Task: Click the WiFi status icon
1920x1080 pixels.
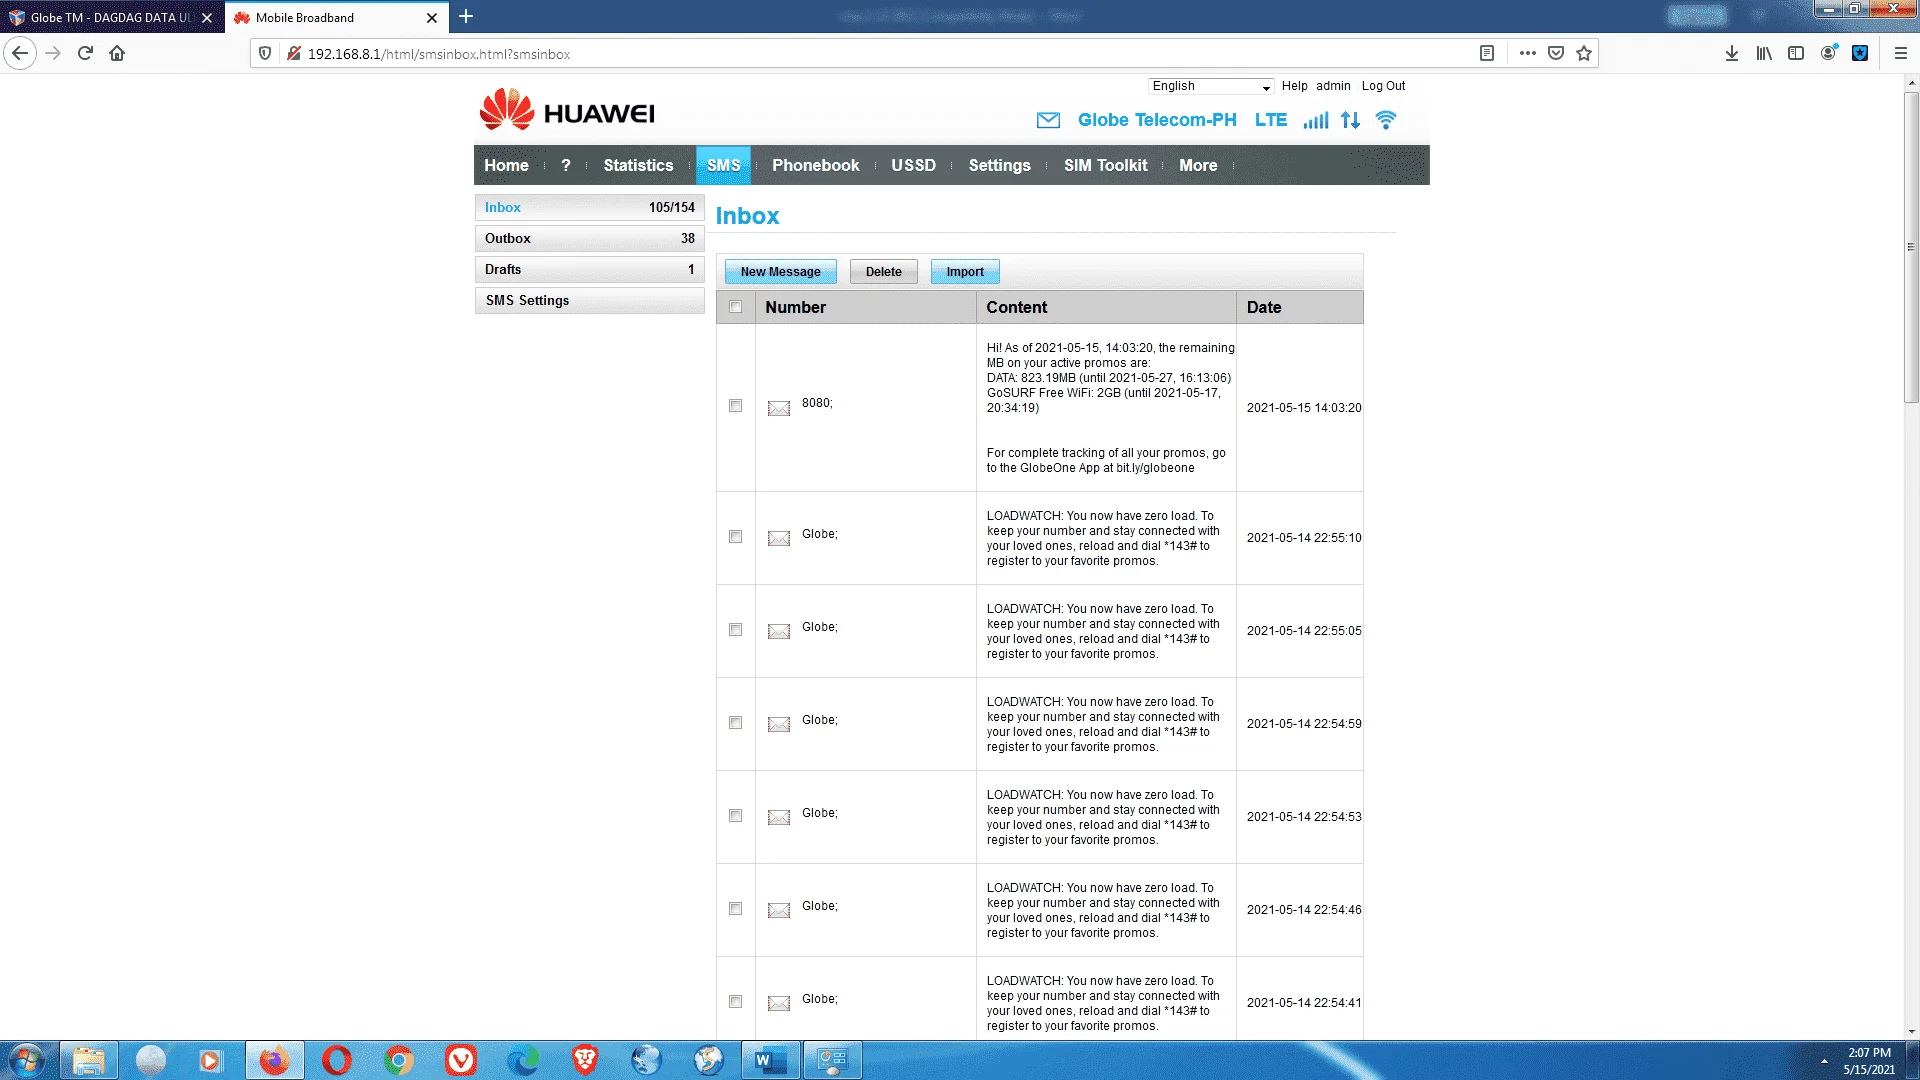Action: coord(1386,120)
